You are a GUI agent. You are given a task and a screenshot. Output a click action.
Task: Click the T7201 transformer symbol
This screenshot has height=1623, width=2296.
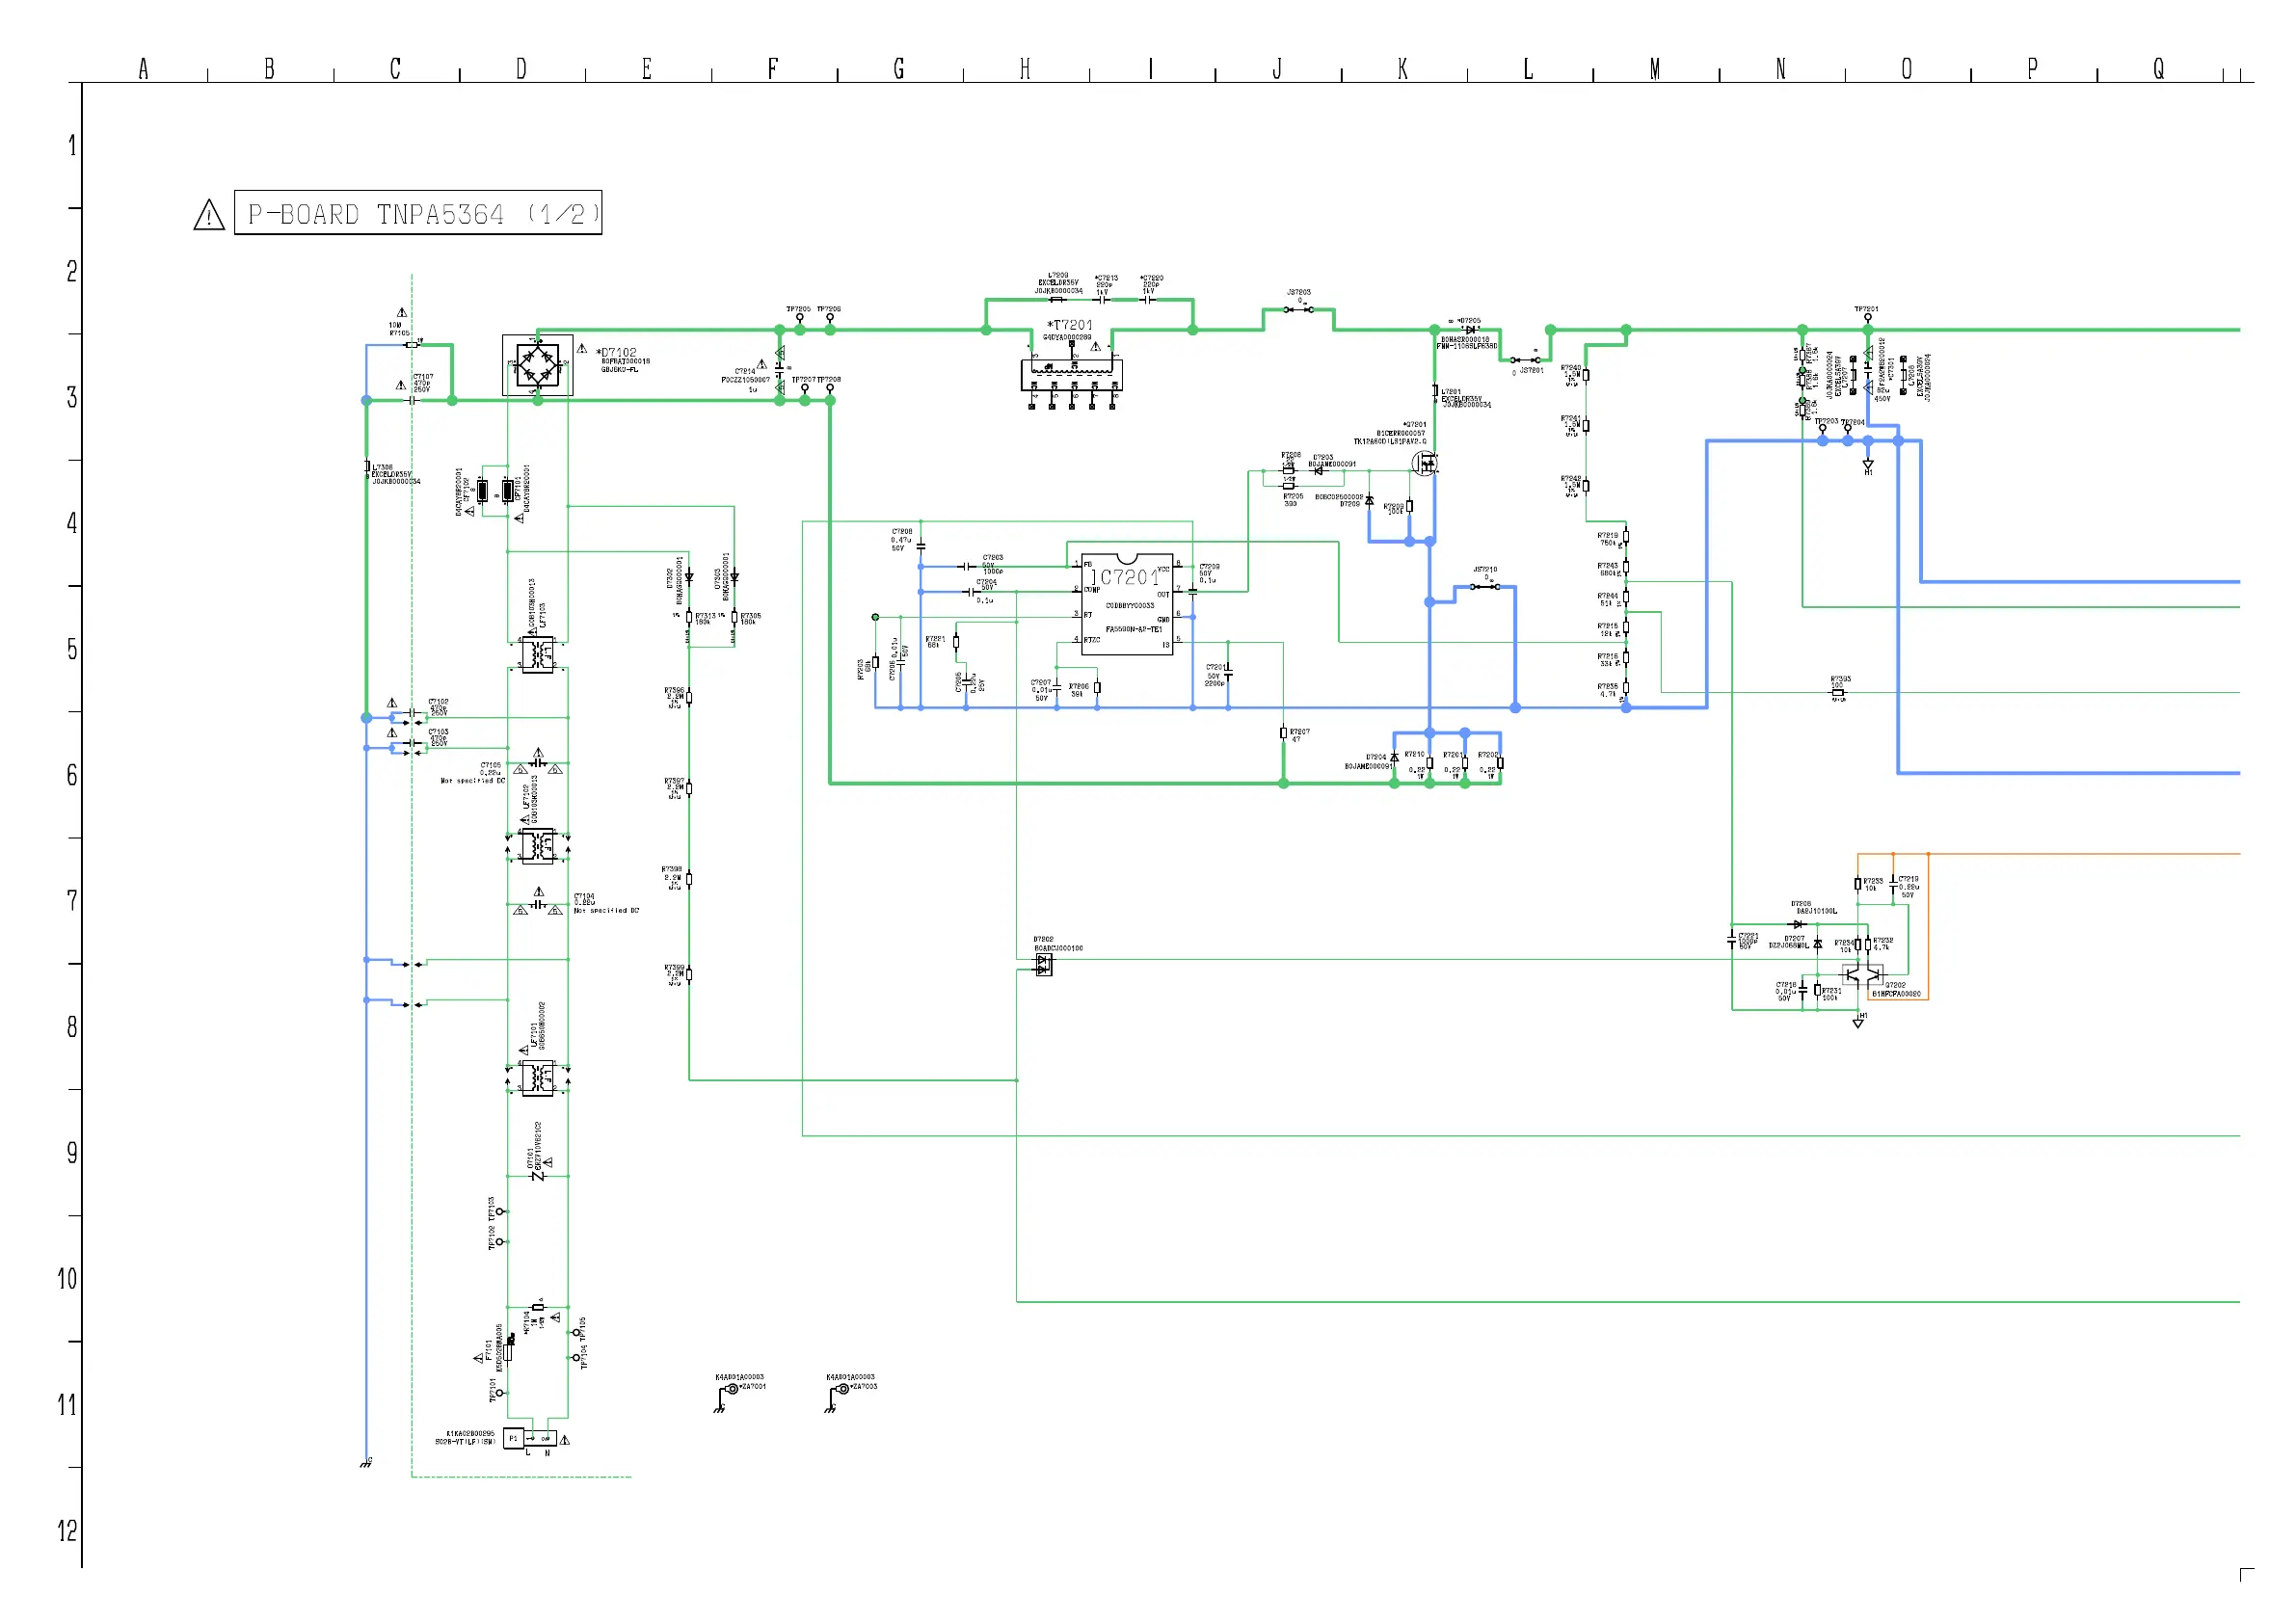pyautogui.click(x=1071, y=373)
